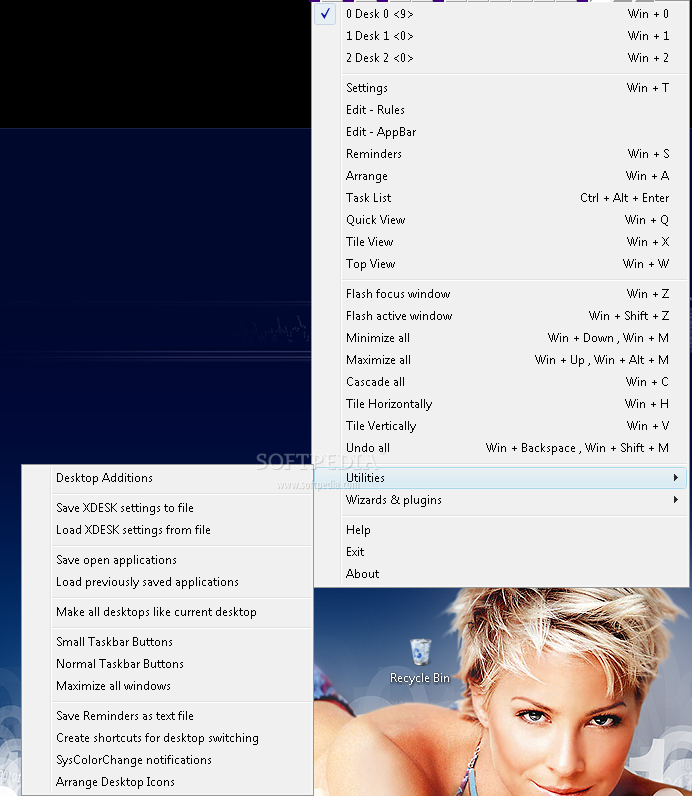Choose Edit - AppBar
The image size is (692, 796).
click(500, 132)
